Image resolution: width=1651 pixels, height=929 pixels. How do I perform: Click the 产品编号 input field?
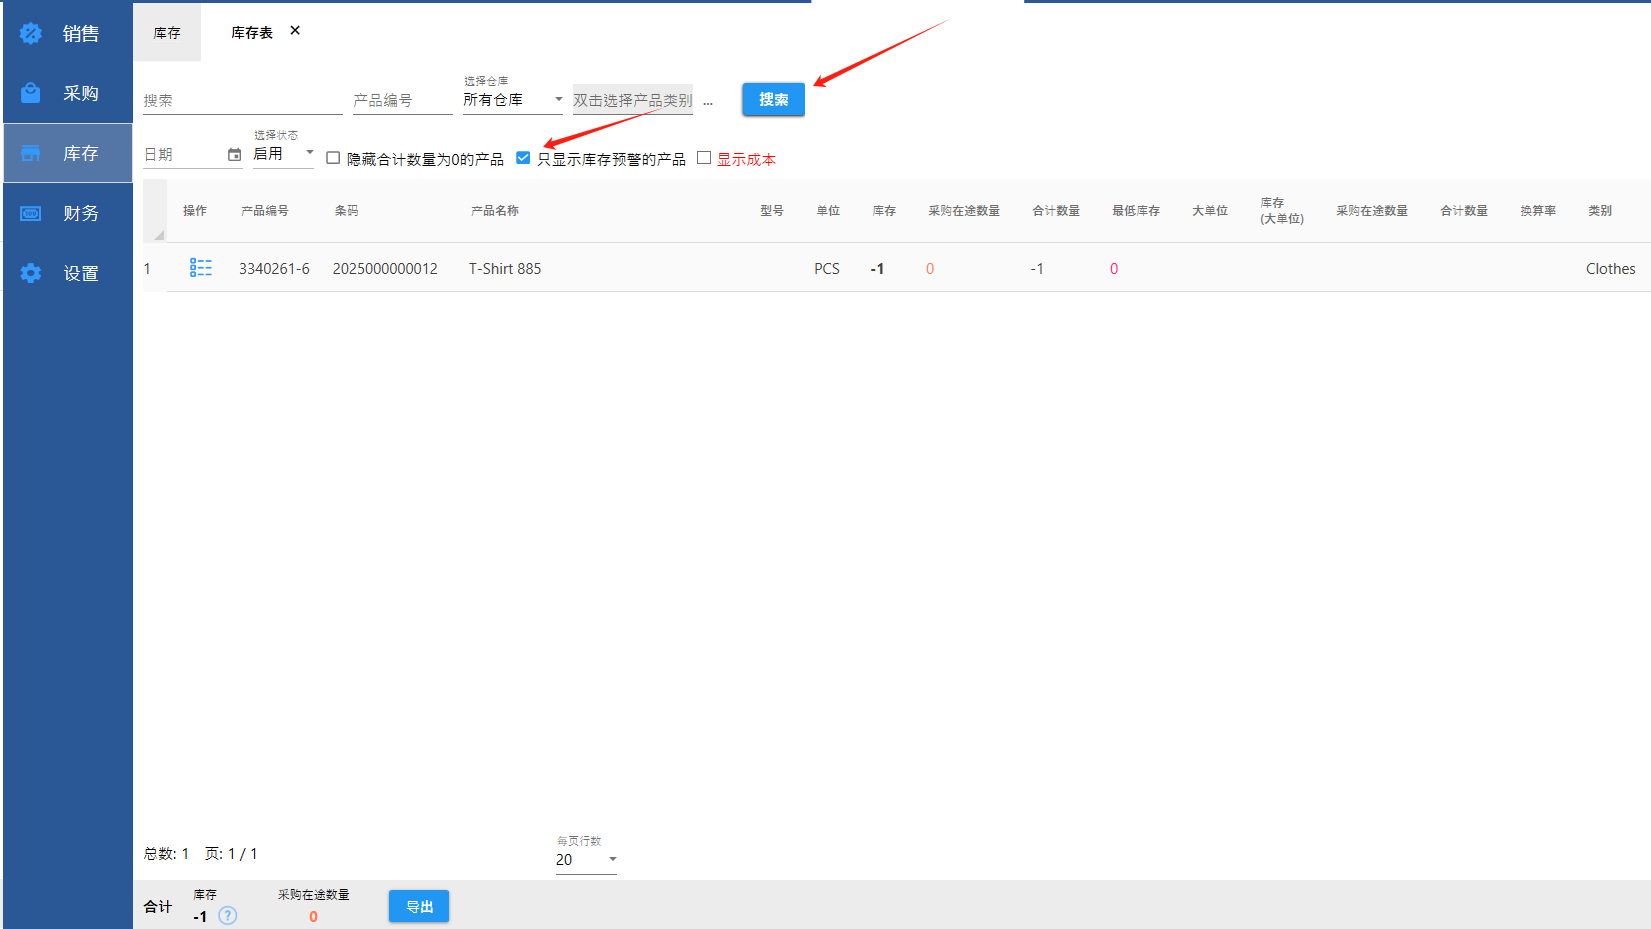point(402,100)
